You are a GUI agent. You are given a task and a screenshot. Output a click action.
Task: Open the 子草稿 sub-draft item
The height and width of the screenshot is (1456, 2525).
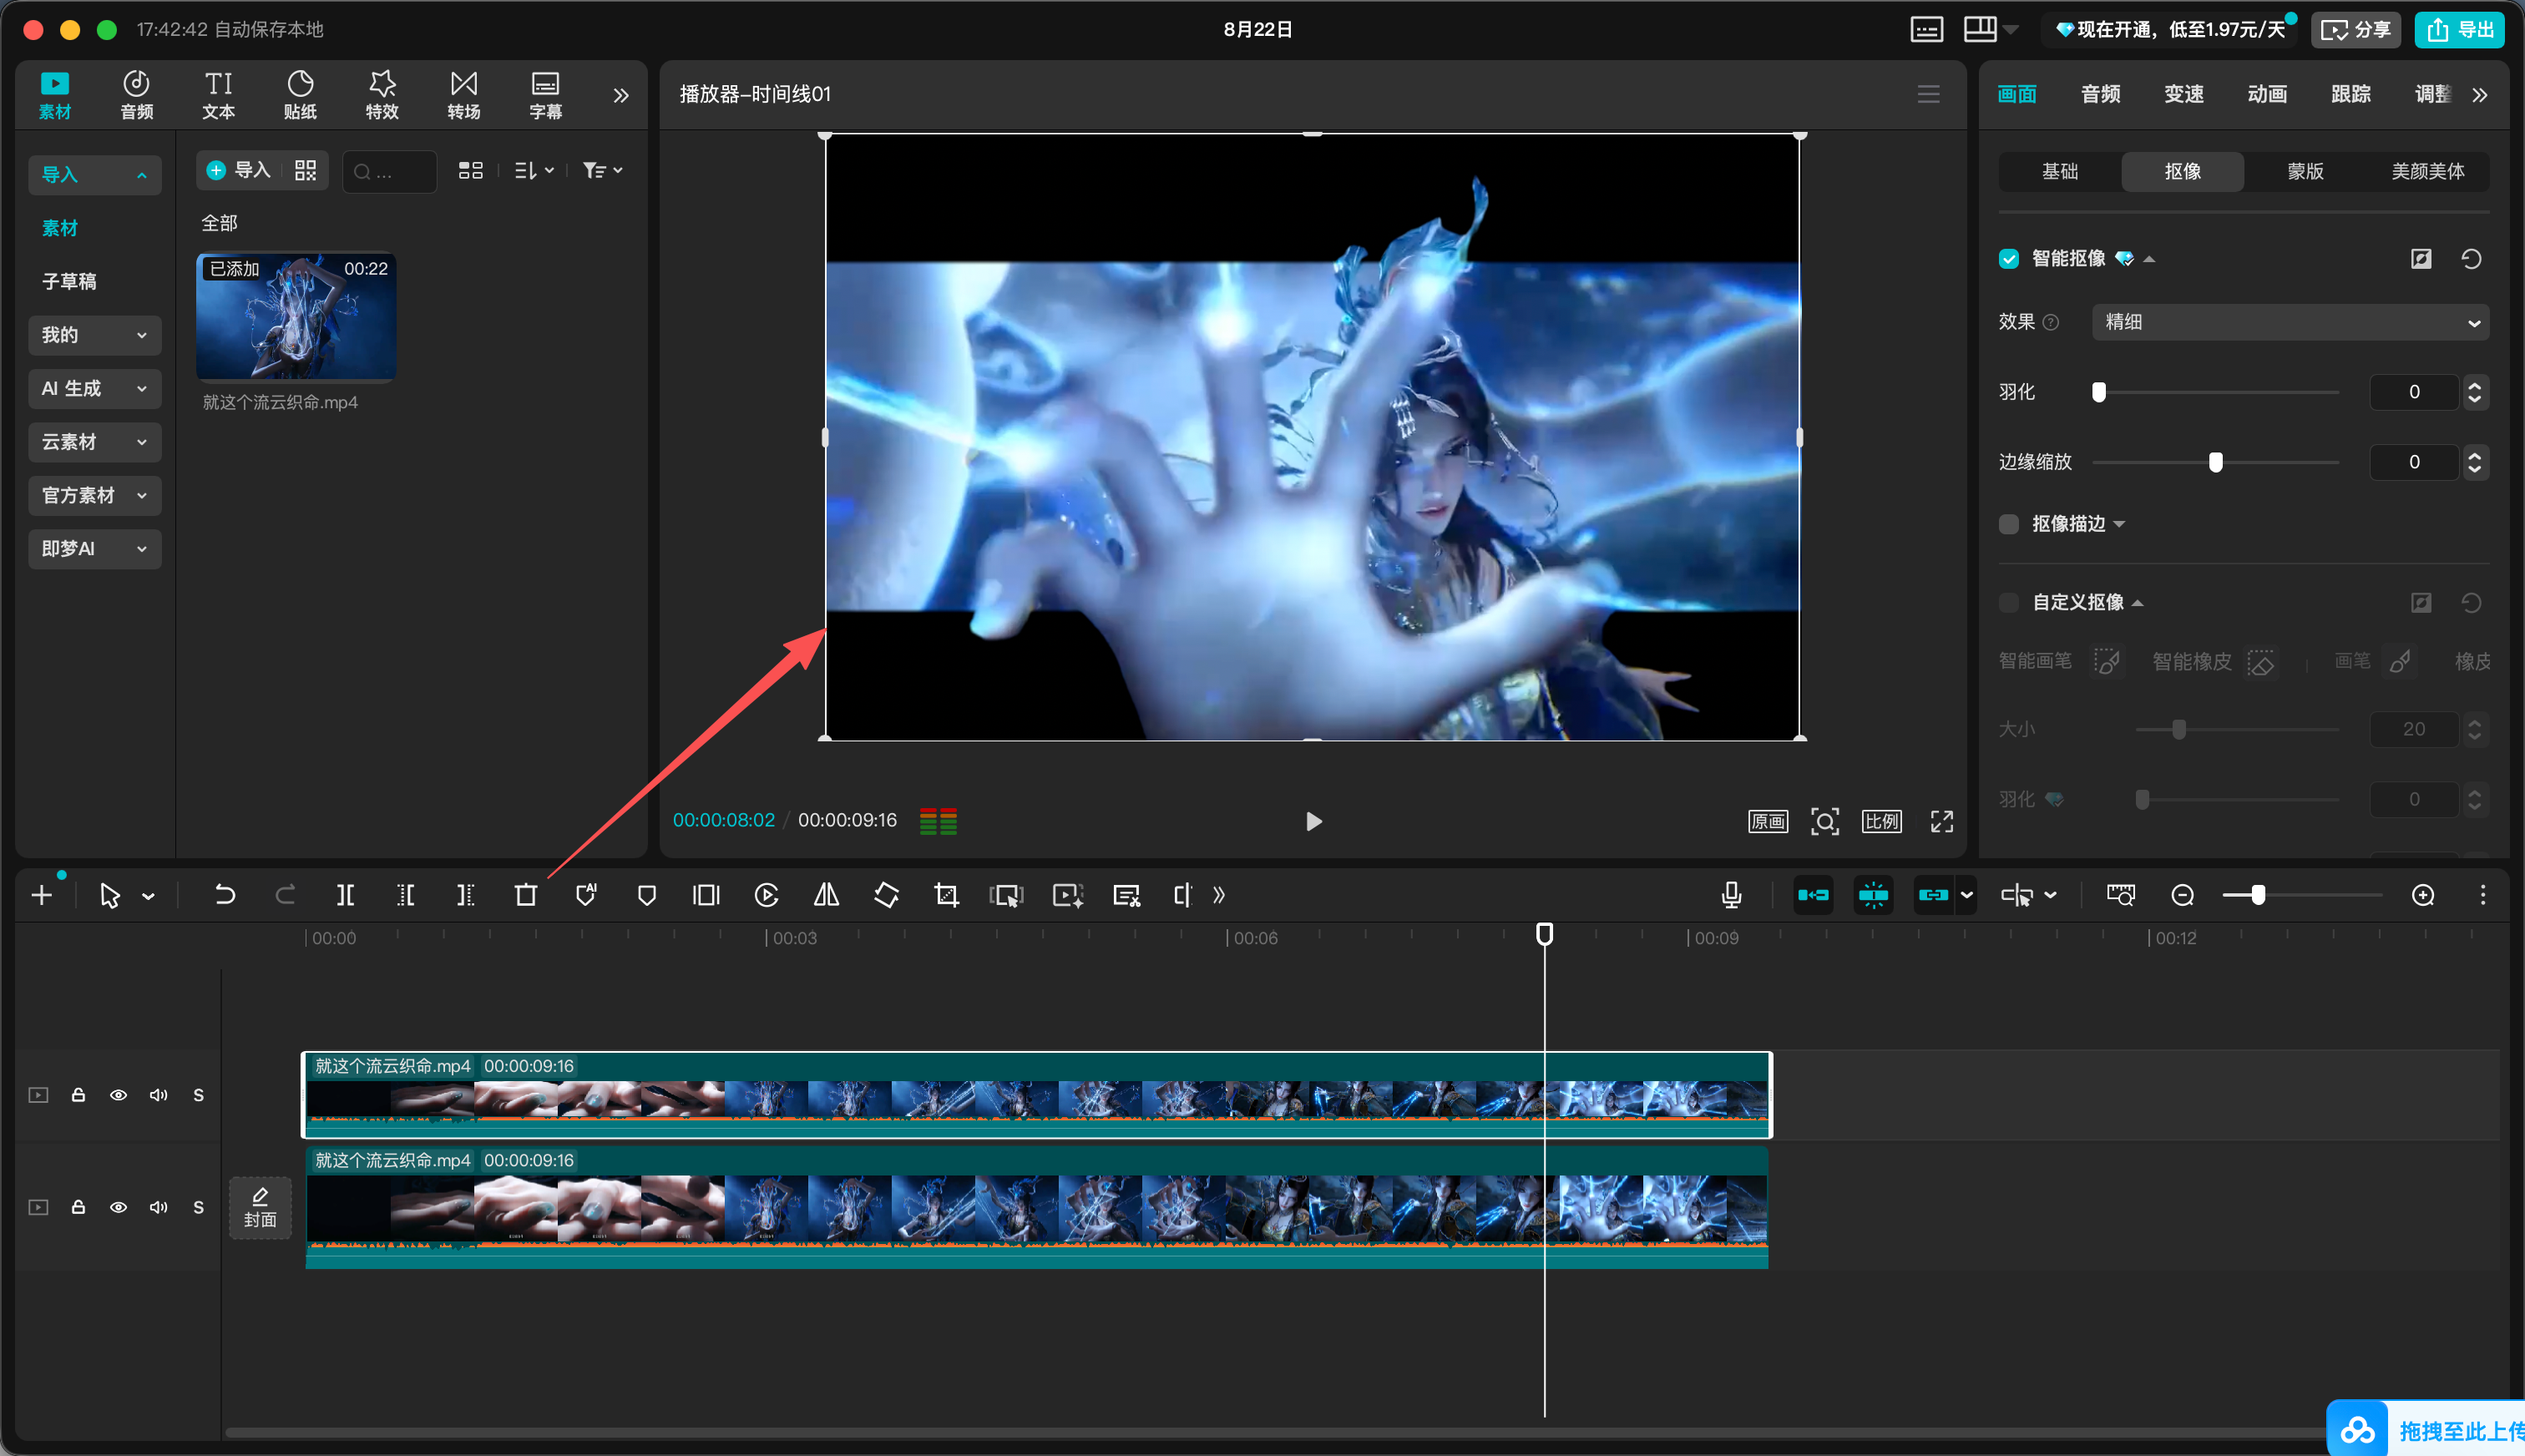click(x=69, y=282)
